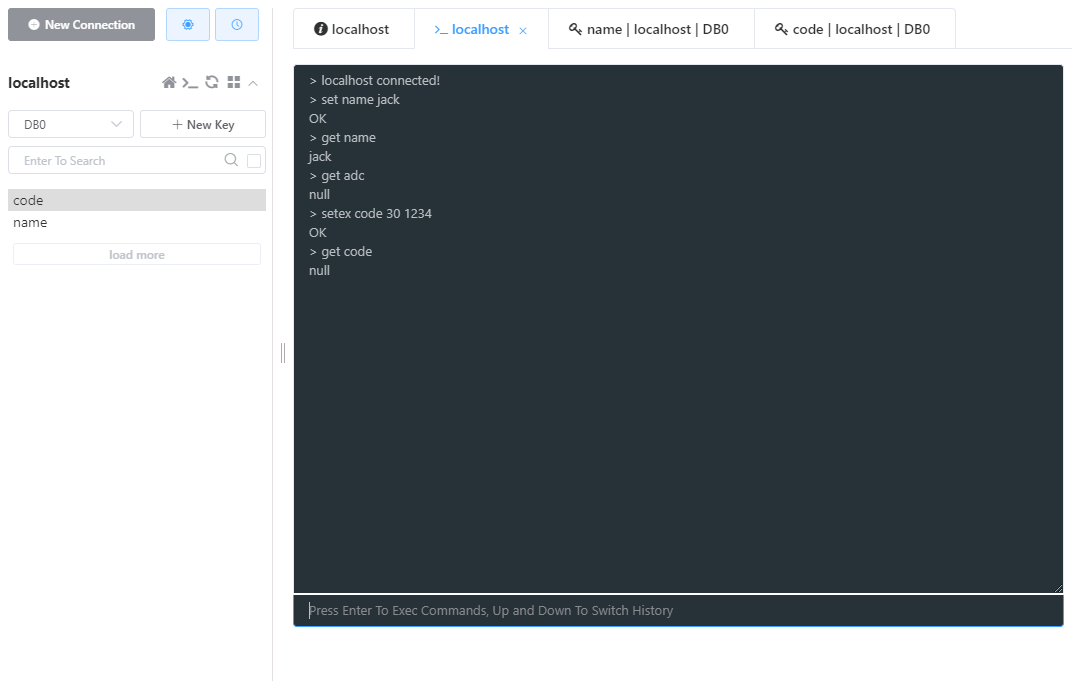
Task: Click the 'get name' console line
Action: [x=343, y=138]
